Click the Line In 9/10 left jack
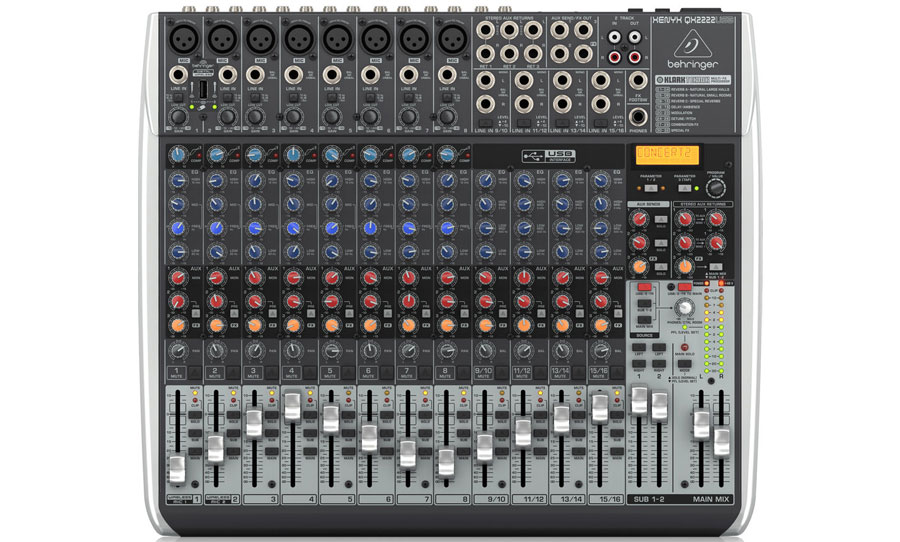Screen dimensions: 900x542 coord(485,80)
